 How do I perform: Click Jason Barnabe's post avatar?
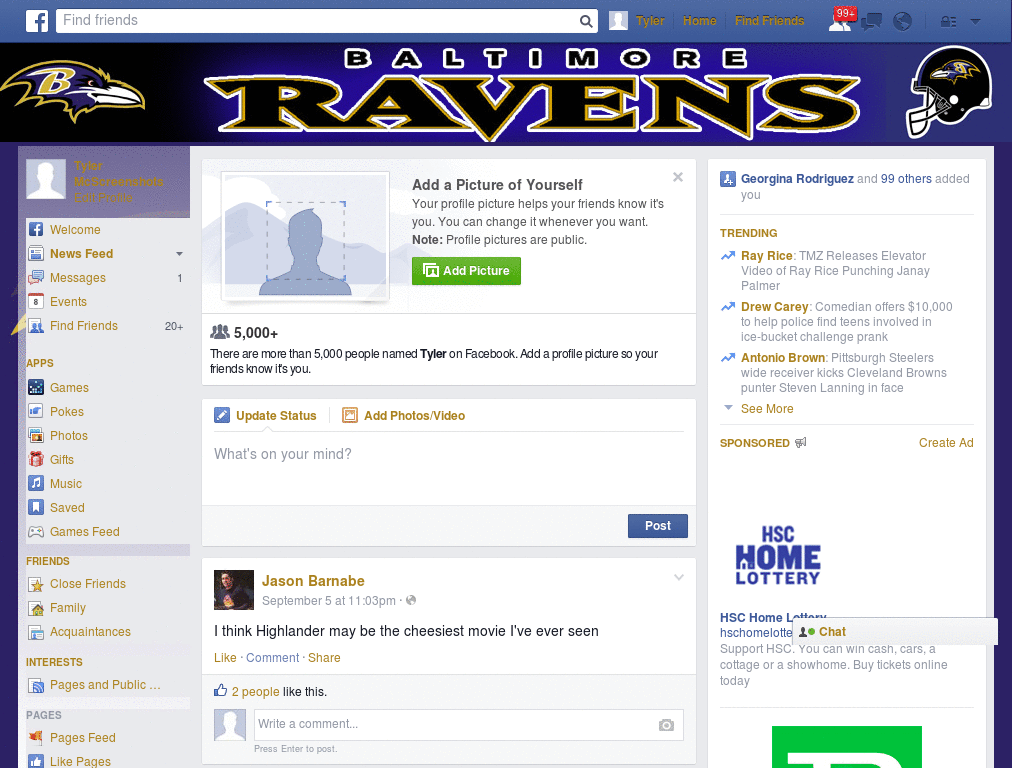234,590
